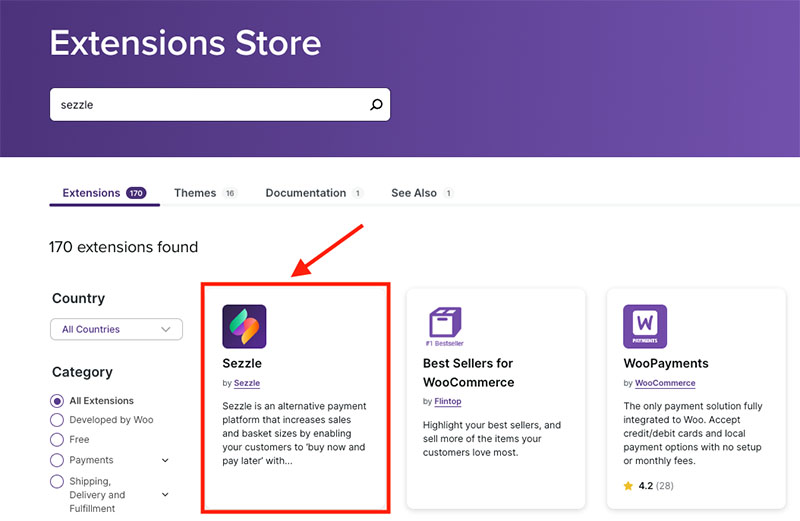Expand Shipping, Delivery and Fulfillment chevron

(x=165, y=494)
